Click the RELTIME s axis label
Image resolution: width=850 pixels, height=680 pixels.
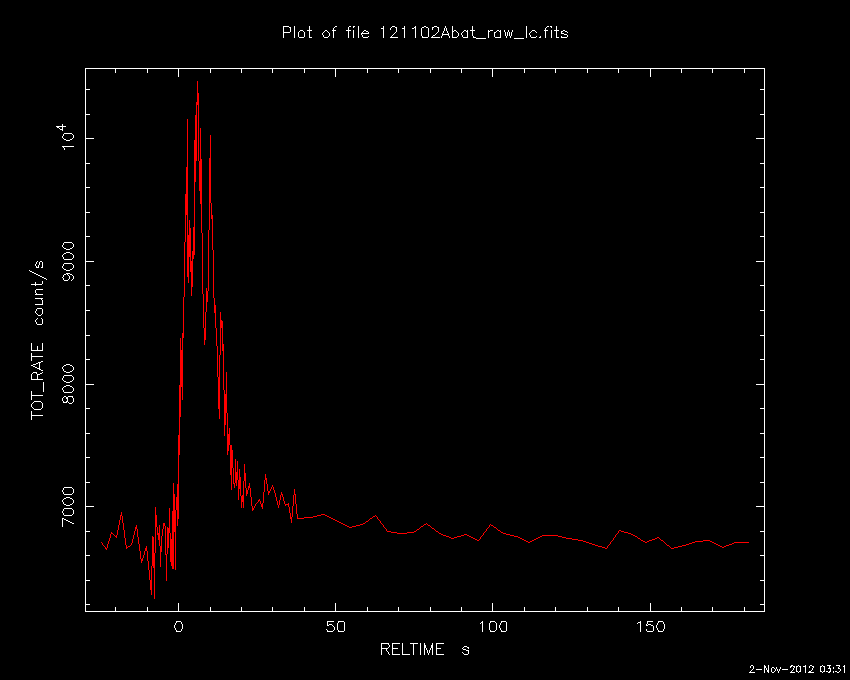point(424,649)
